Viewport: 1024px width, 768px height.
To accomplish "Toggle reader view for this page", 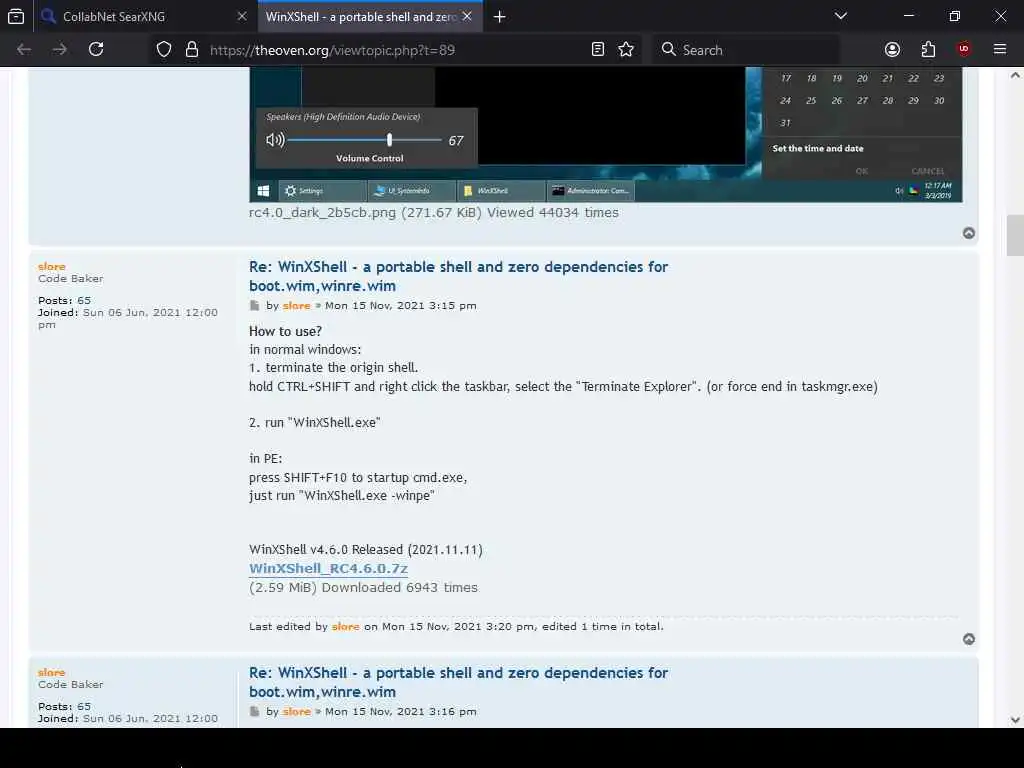I will pyautogui.click(x=598, y=50).
